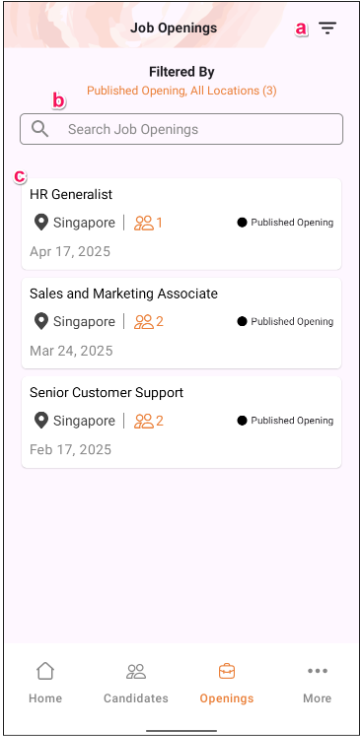The width and height of the screenshot is (363, 738).
Task: Open the HR Generalist job title
Action: [x=71, y=194]
